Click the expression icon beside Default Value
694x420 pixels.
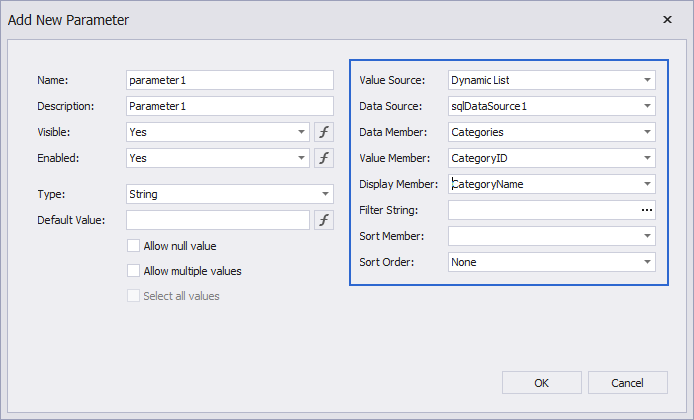(x=324, y=220)
